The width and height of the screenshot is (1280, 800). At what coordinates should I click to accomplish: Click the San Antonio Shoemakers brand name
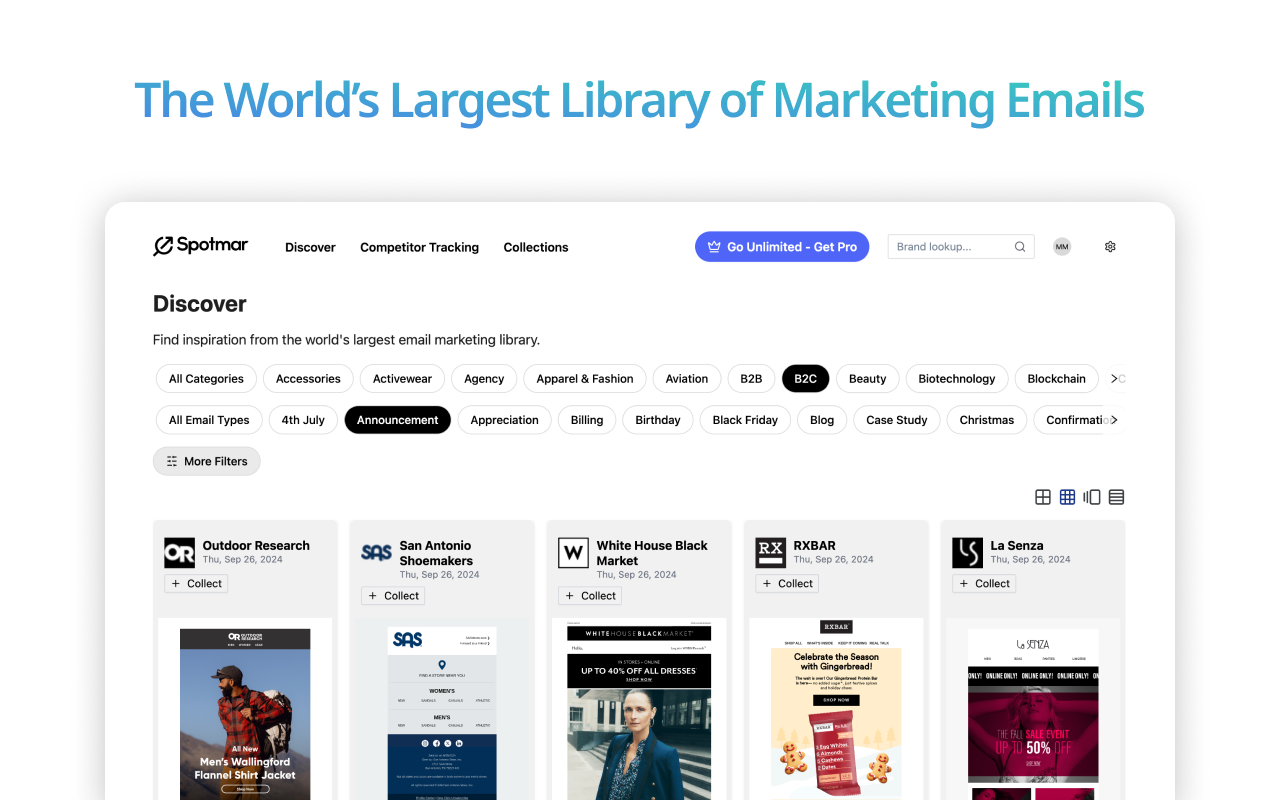(x=436, y=553)
